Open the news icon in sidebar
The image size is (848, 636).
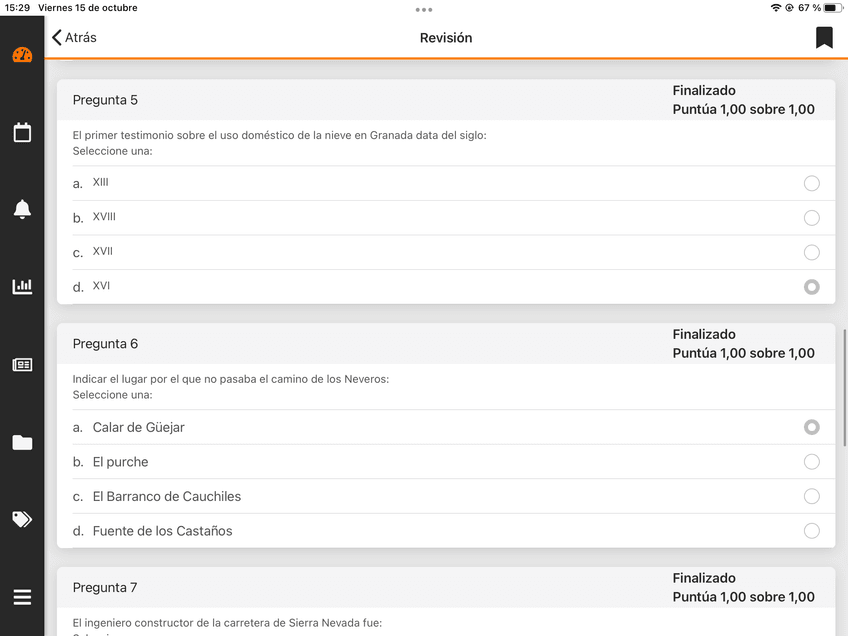click(x=22, y=365)
